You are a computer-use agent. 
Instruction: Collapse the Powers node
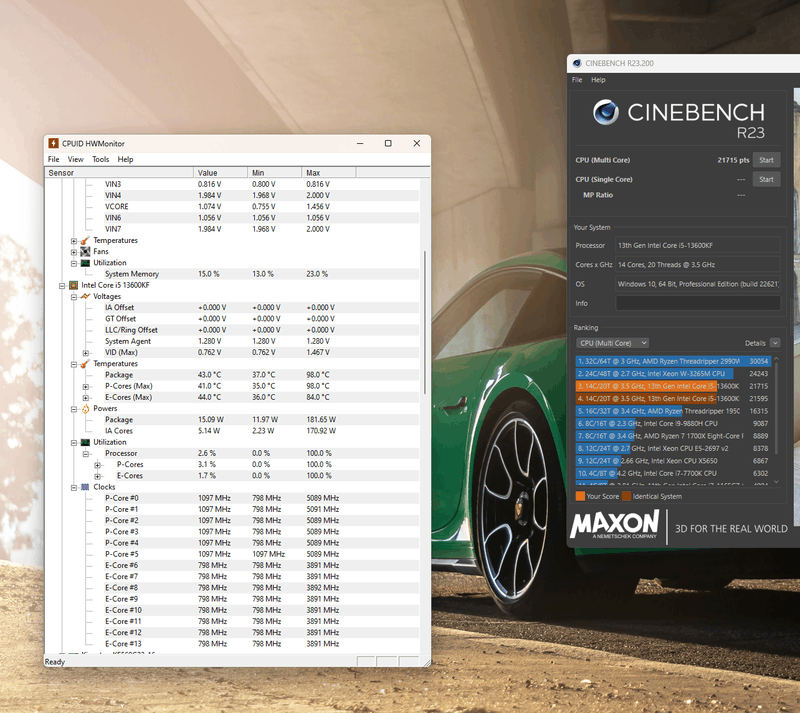(74, 409)
